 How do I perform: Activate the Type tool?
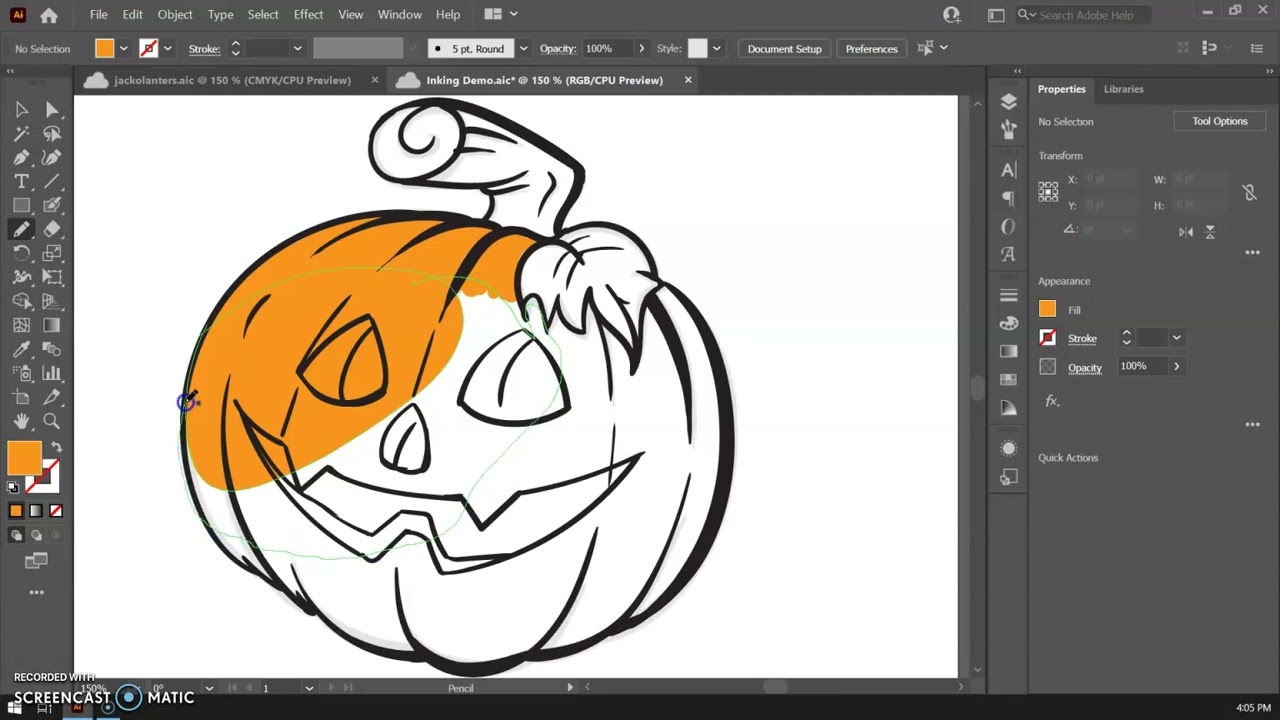(x=21, y=181)
